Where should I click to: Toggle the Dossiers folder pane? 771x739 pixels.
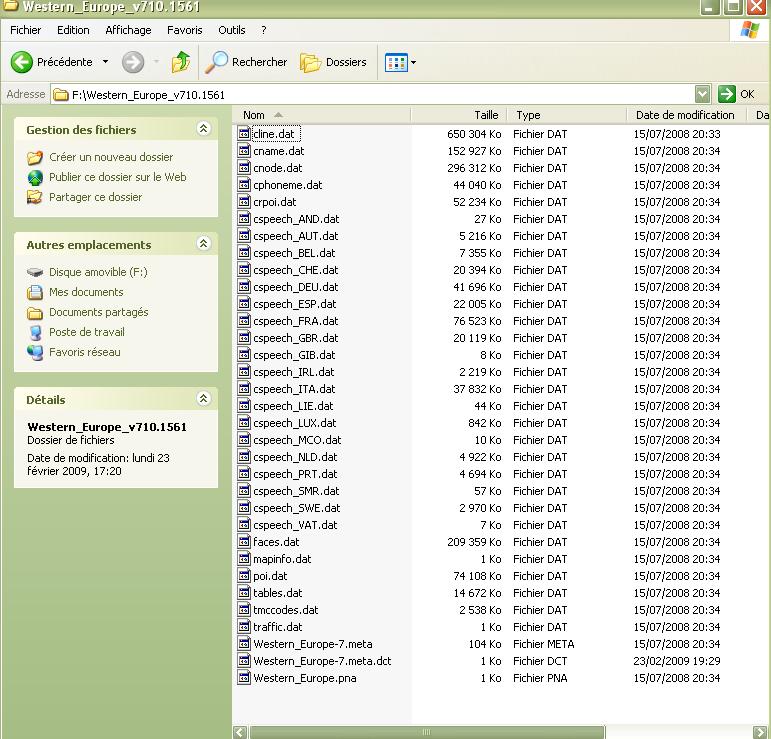pos(334,62)
